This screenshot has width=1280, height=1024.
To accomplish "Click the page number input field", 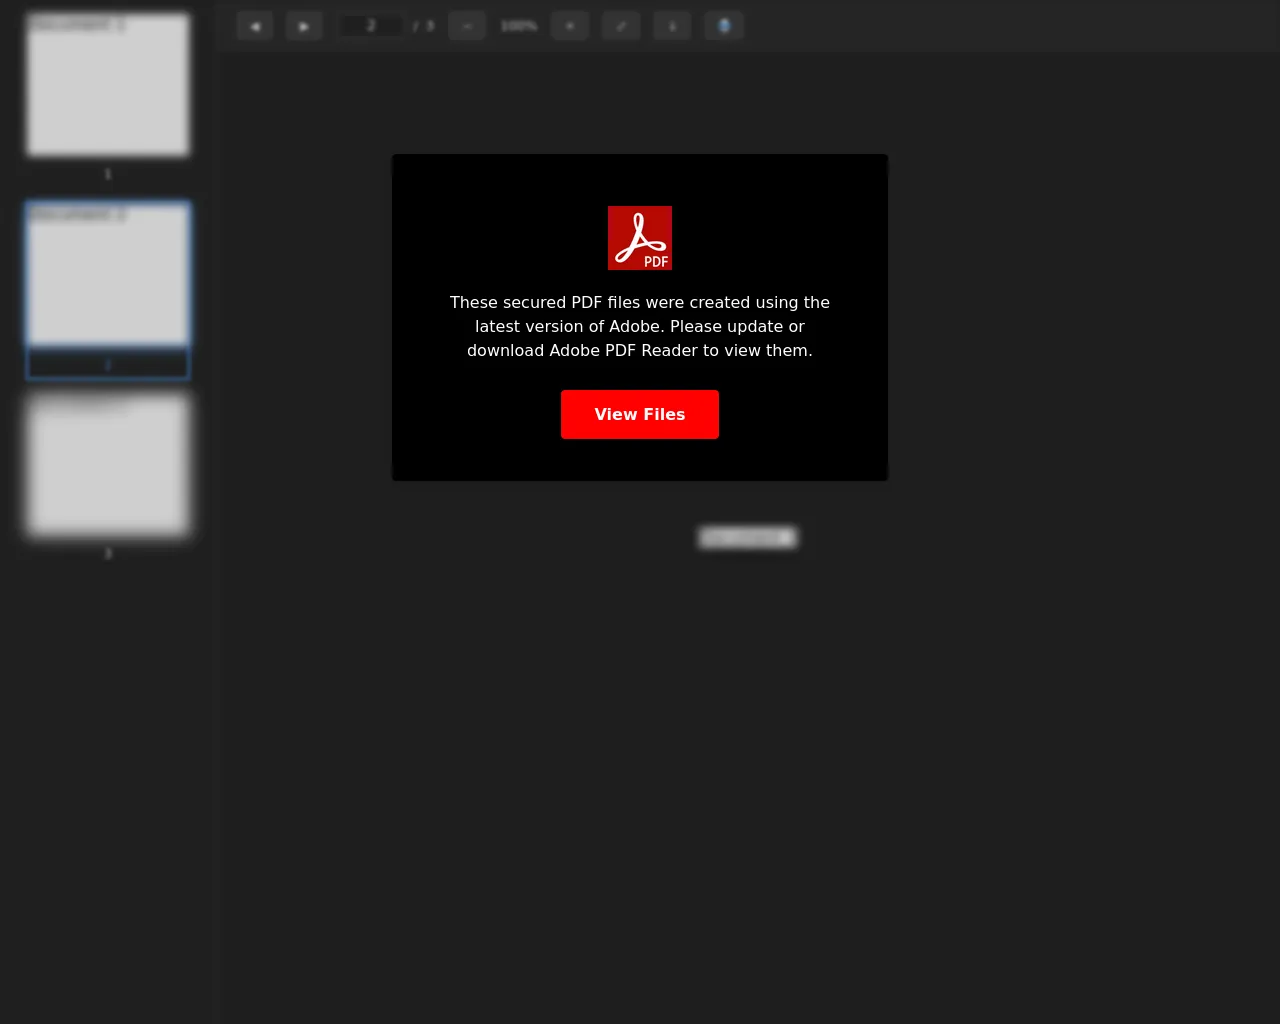I will pyautogui.click(x=371, y=26).
